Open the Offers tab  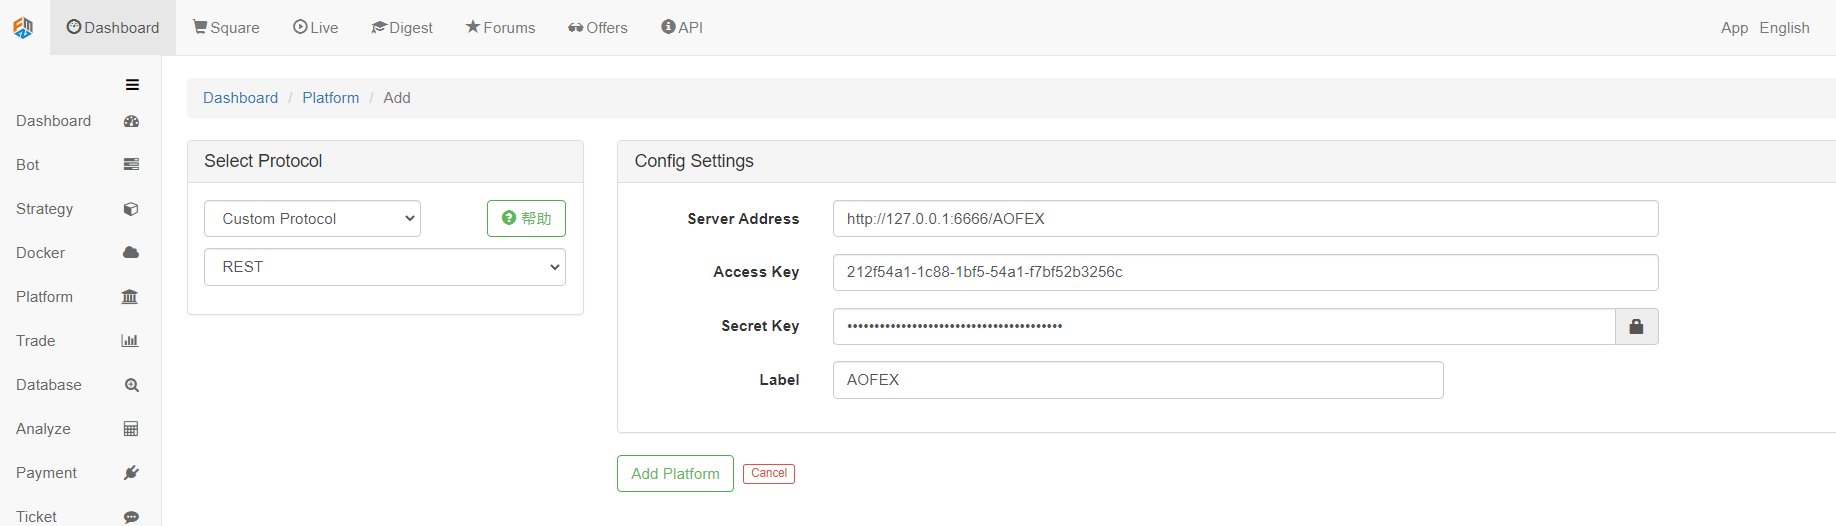tap(598, 28)
